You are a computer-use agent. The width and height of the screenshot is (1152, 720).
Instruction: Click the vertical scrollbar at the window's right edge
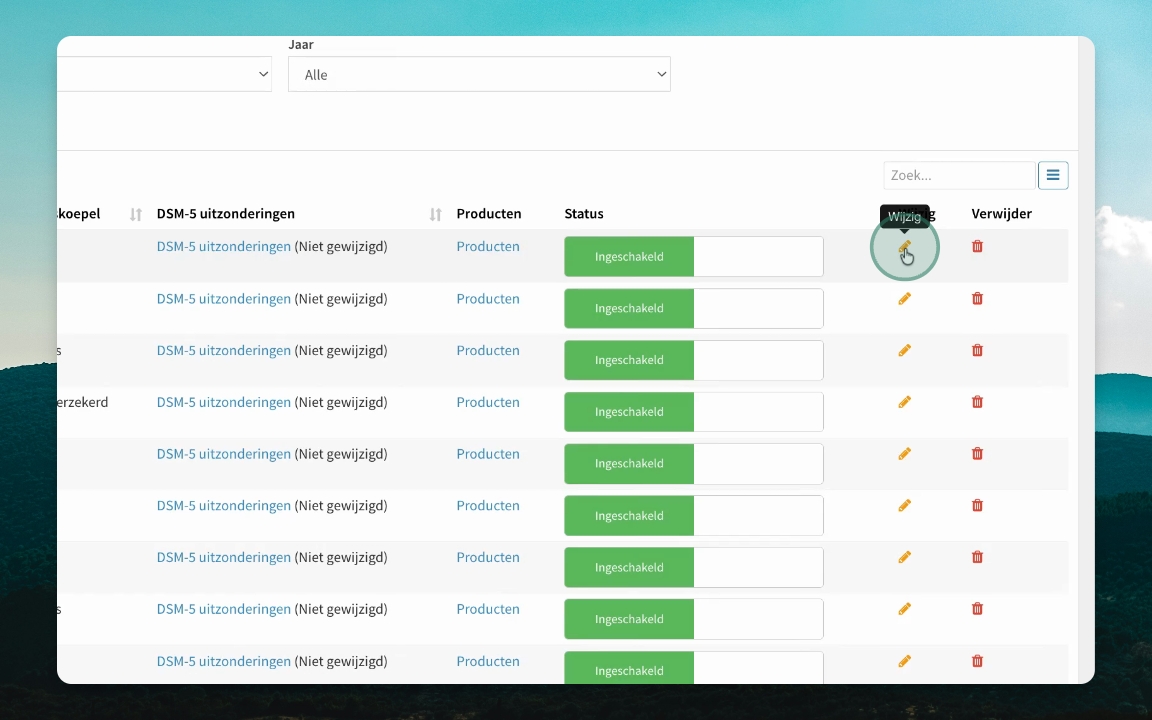click(x=1087, y=360)
